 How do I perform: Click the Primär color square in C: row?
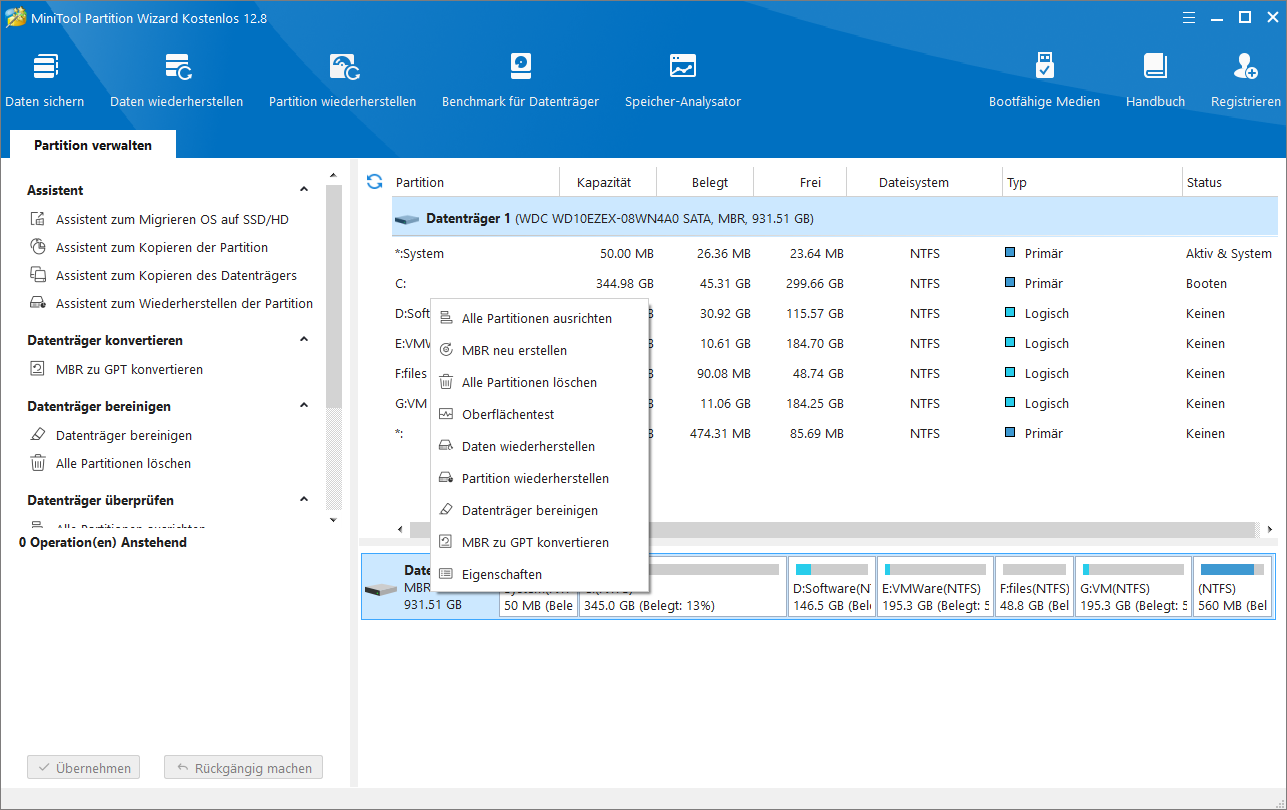pos(1011,283)
